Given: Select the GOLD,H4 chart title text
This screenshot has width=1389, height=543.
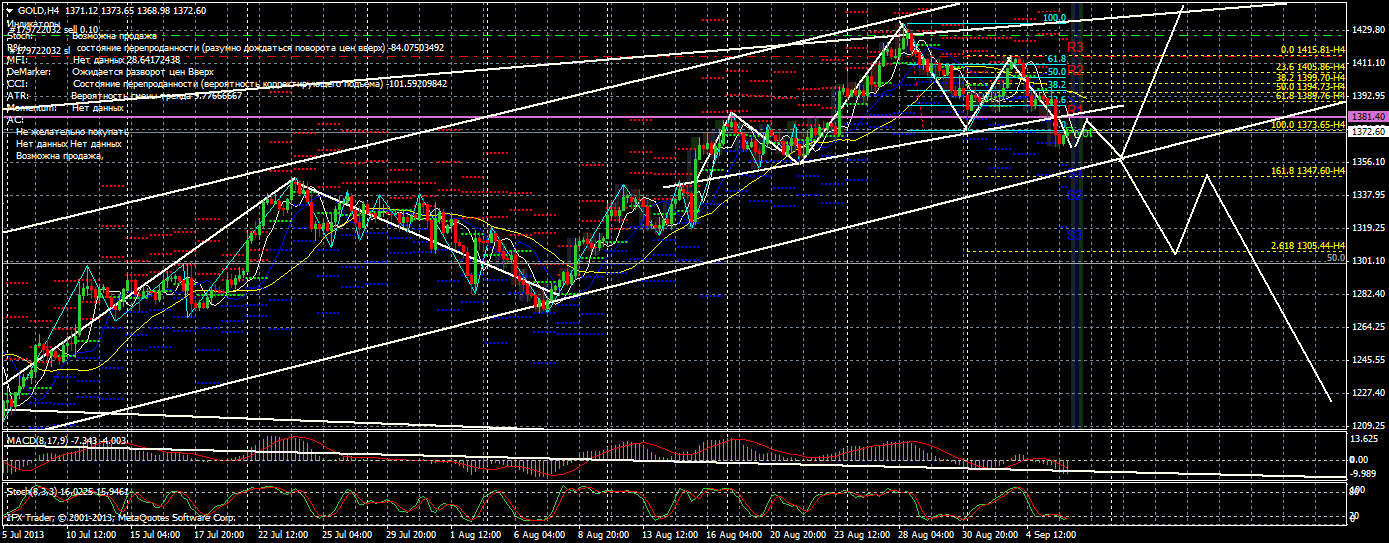Looking at the screenshot, I should pos(37,9).
